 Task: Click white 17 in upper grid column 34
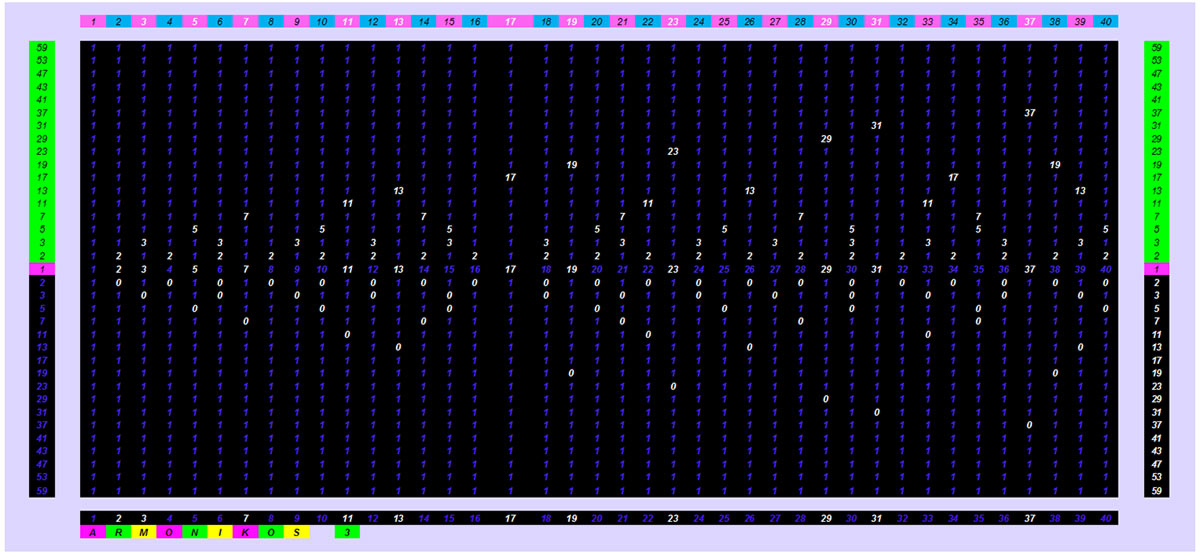953,177
